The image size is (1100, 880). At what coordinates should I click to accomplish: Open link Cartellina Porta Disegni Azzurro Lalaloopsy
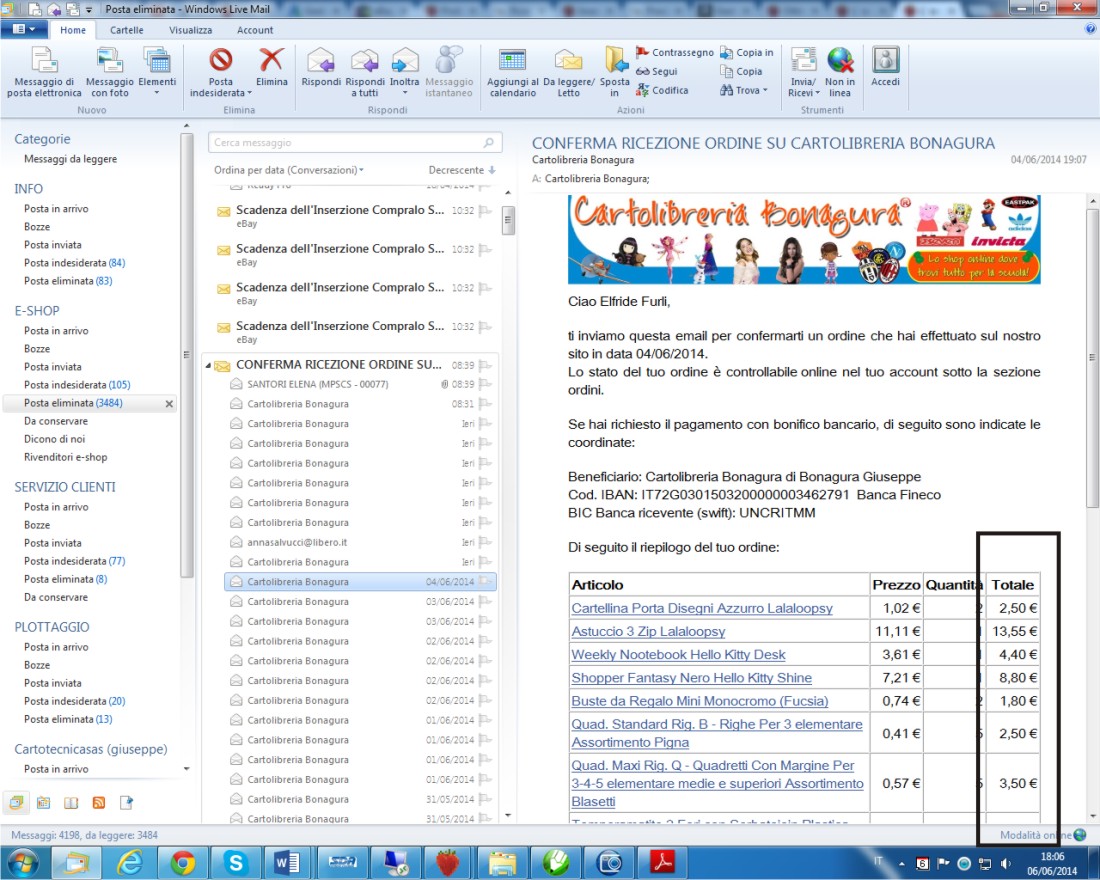(702, 608)
